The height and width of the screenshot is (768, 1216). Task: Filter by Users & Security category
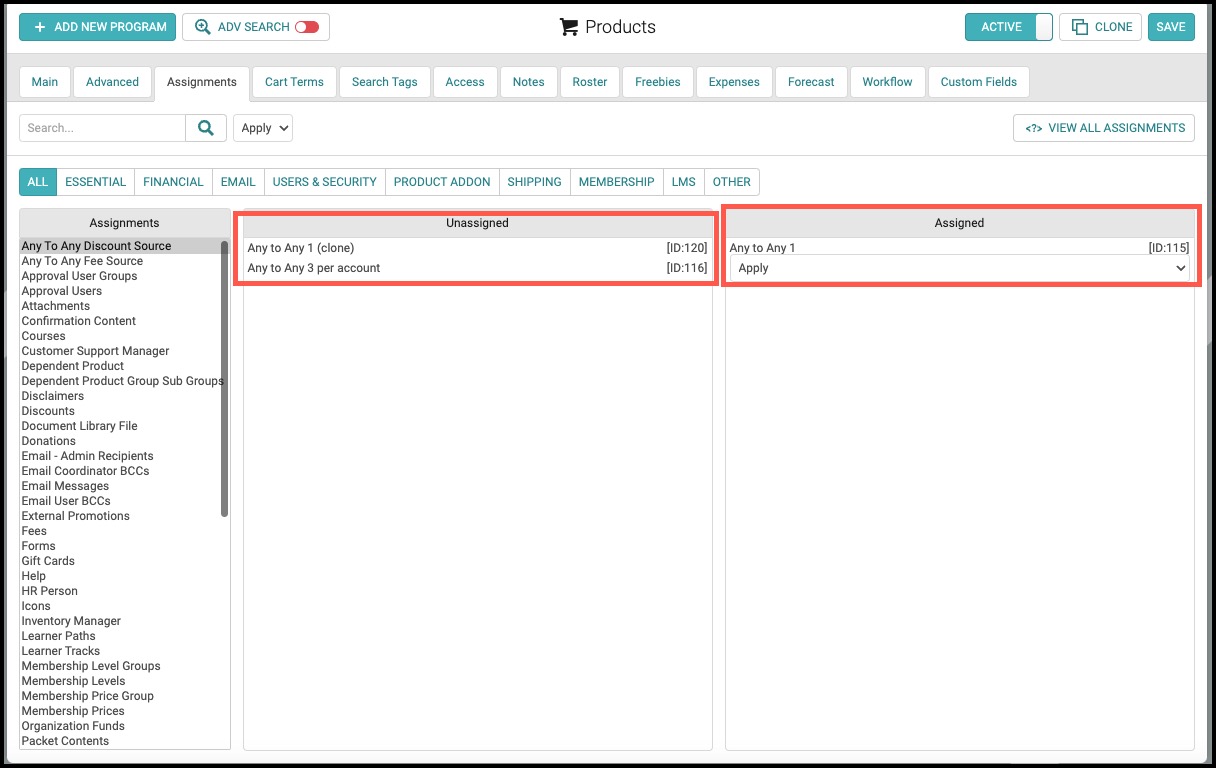(325, 182)
